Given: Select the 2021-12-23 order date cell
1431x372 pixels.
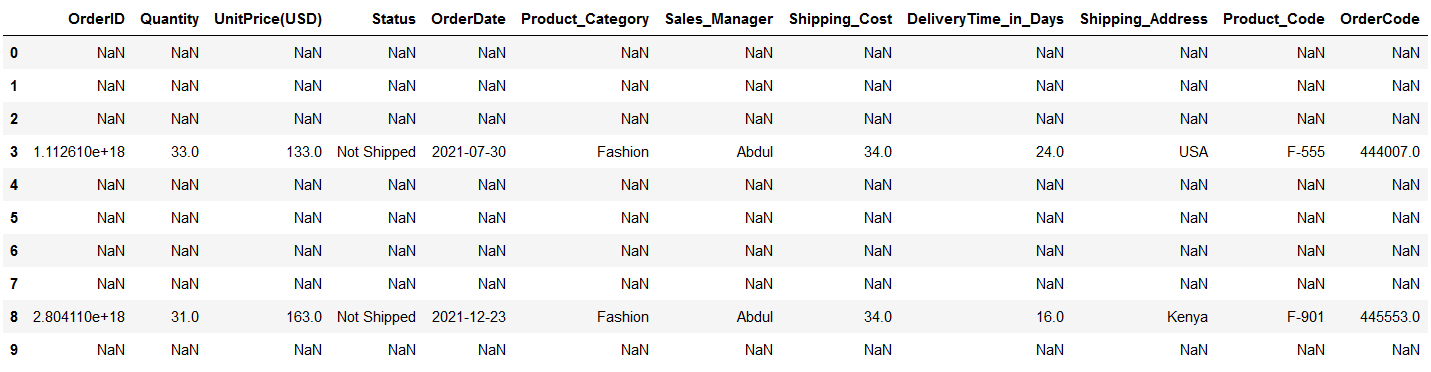Looking at the screenshot, I should pyautogui.click(x=469, y=317).
